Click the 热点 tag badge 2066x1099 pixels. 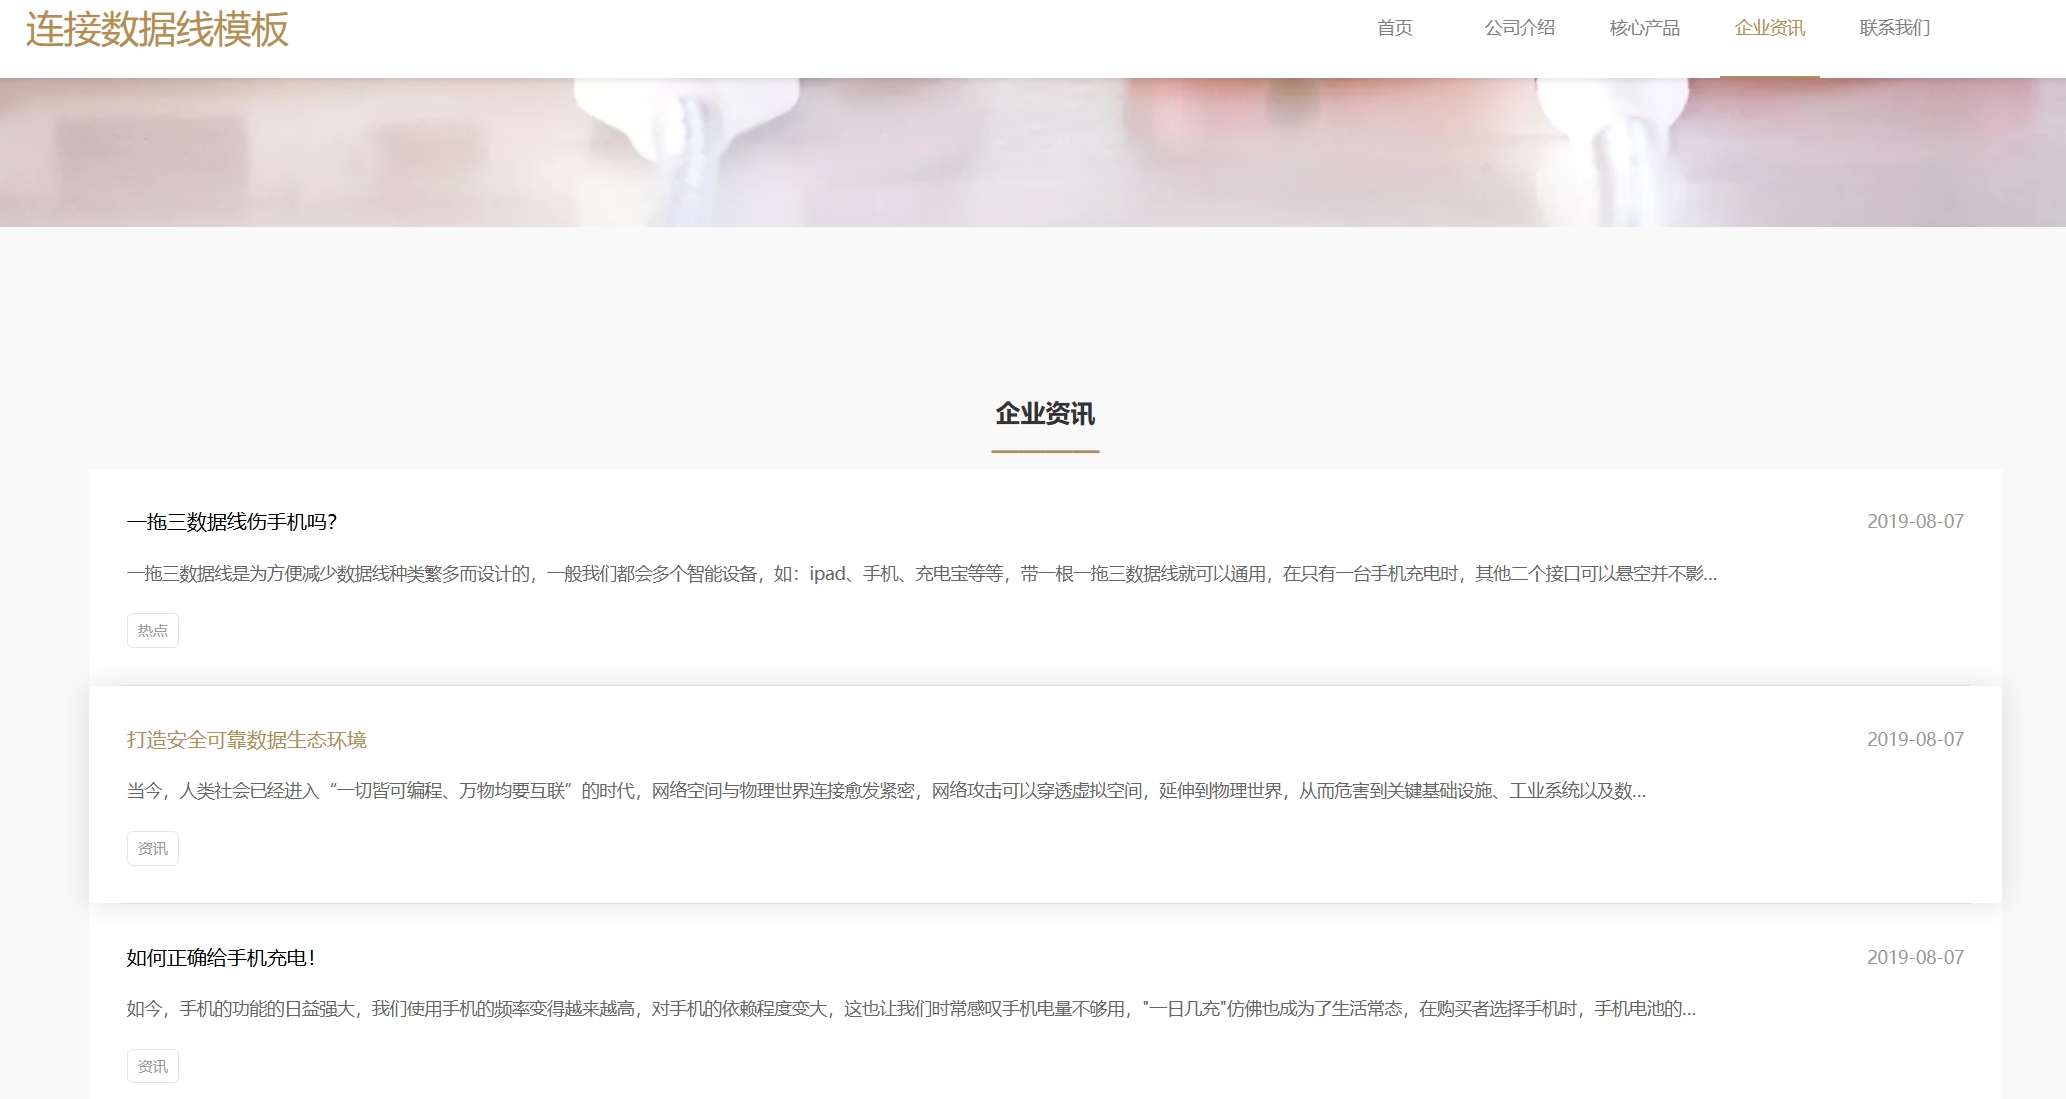pos(152,631)
